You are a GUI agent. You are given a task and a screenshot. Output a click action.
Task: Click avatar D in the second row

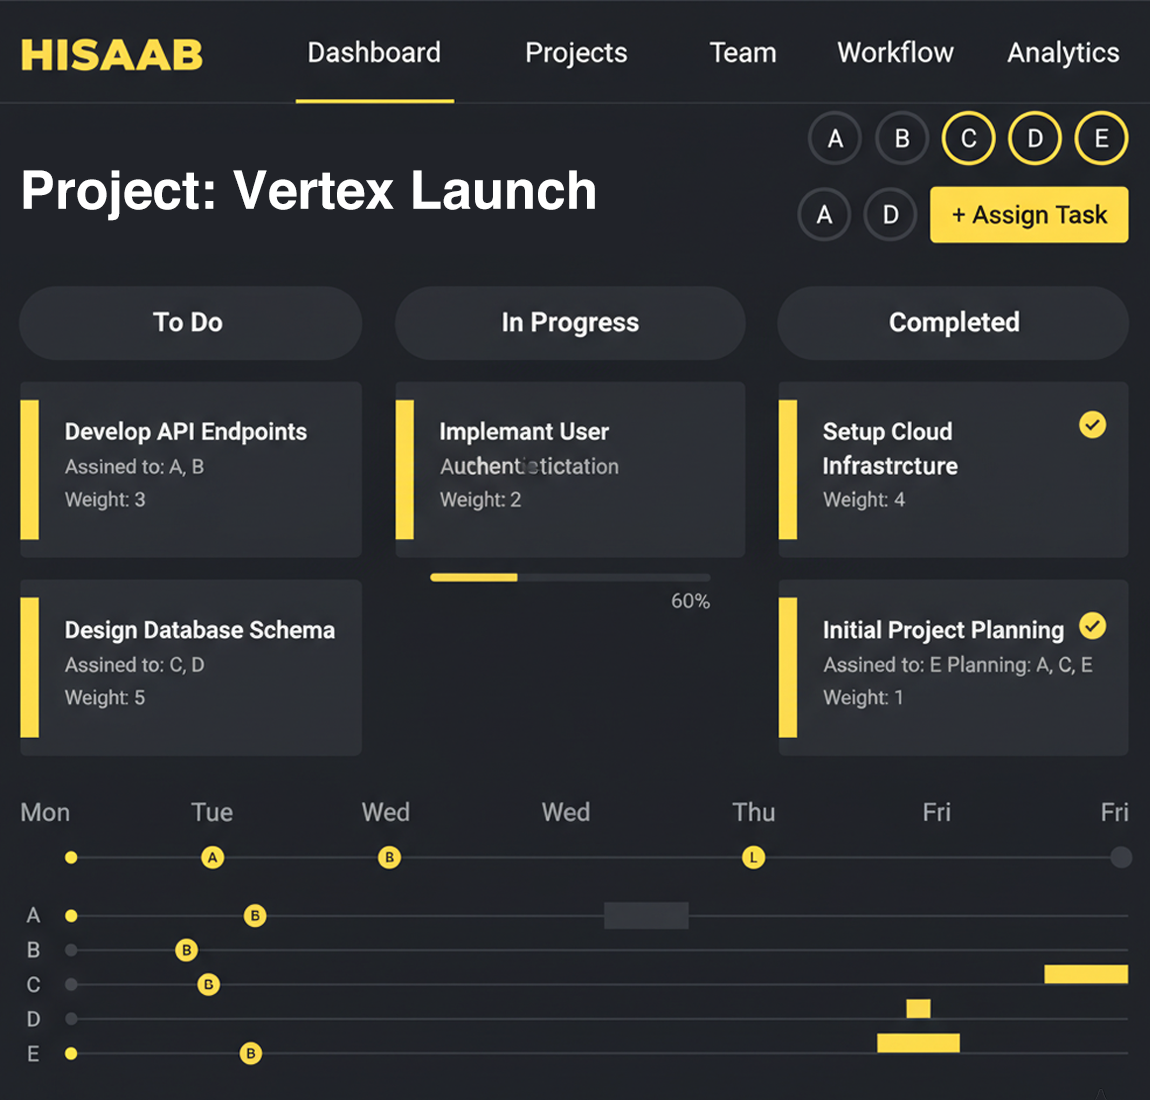point(890,214)
